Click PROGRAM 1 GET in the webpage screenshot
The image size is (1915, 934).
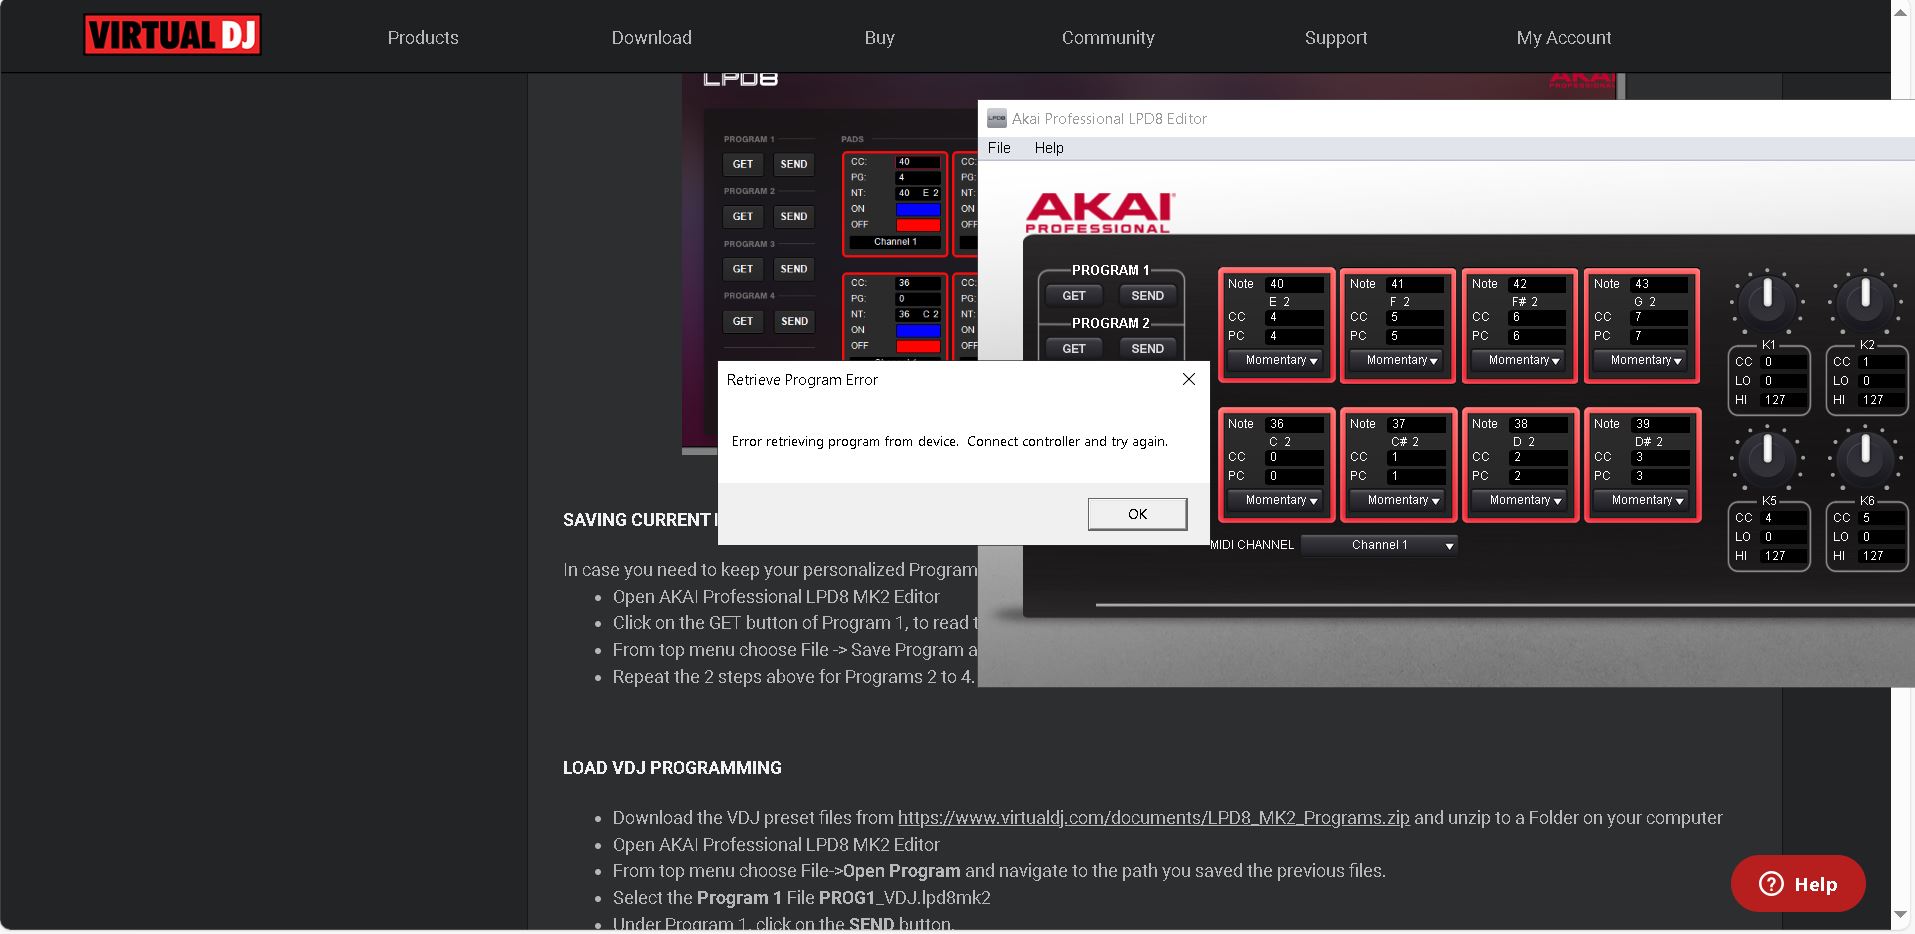click(x=743, y=164)
